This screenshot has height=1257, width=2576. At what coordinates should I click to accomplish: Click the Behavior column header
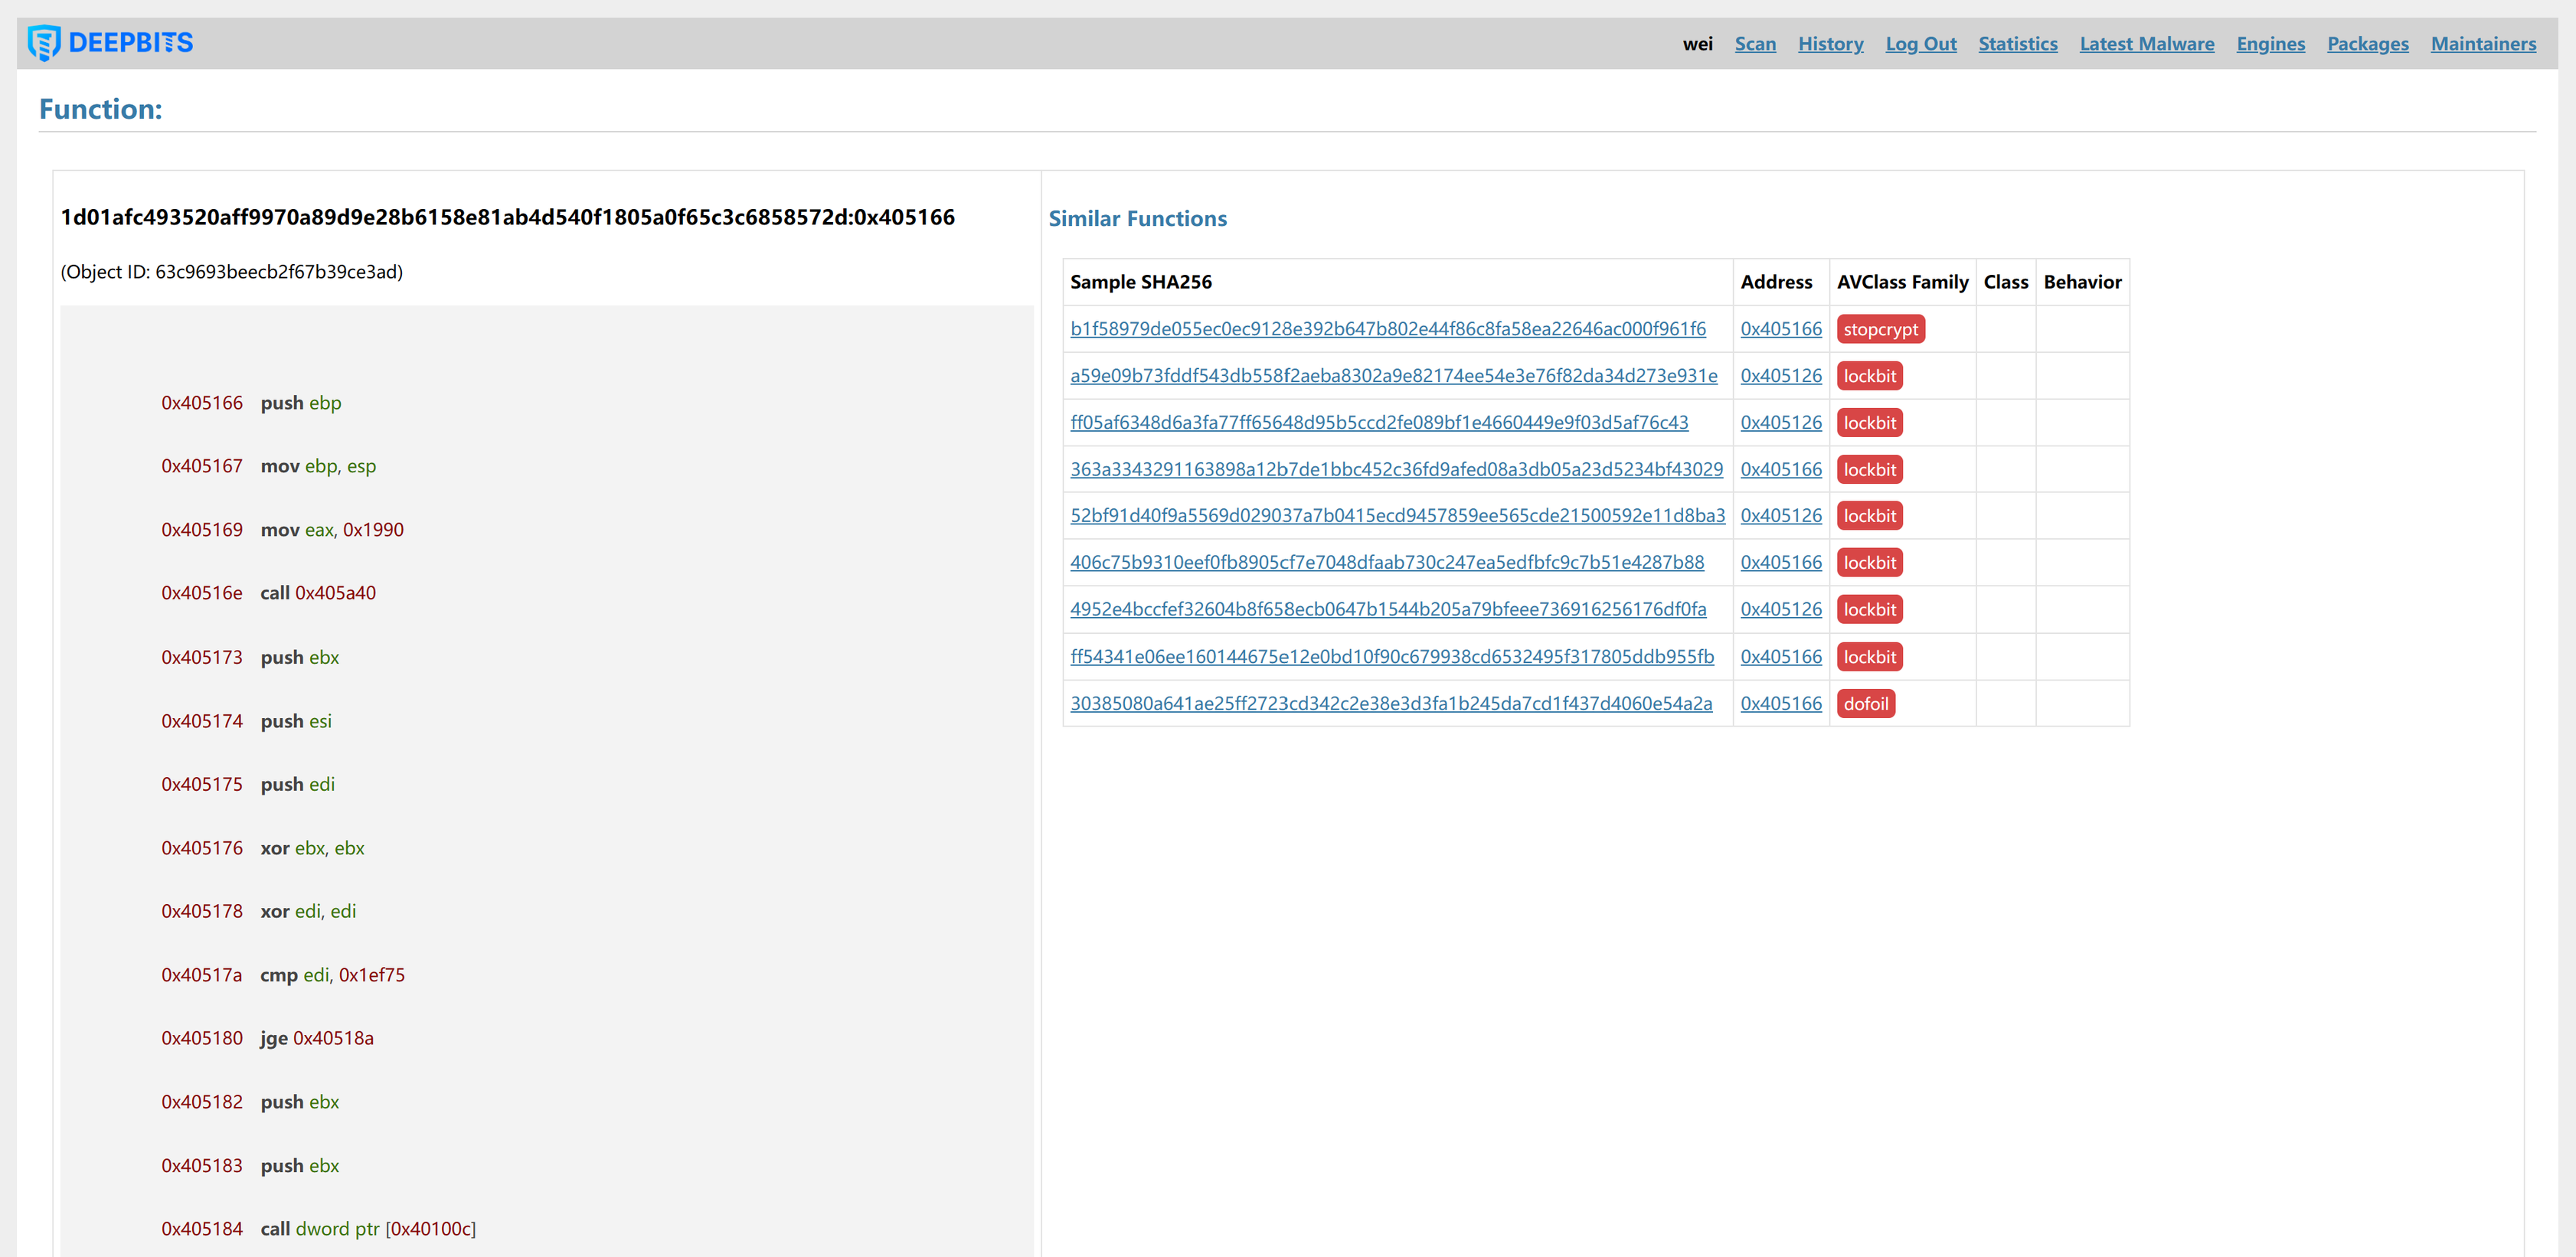click(2082, 282)
